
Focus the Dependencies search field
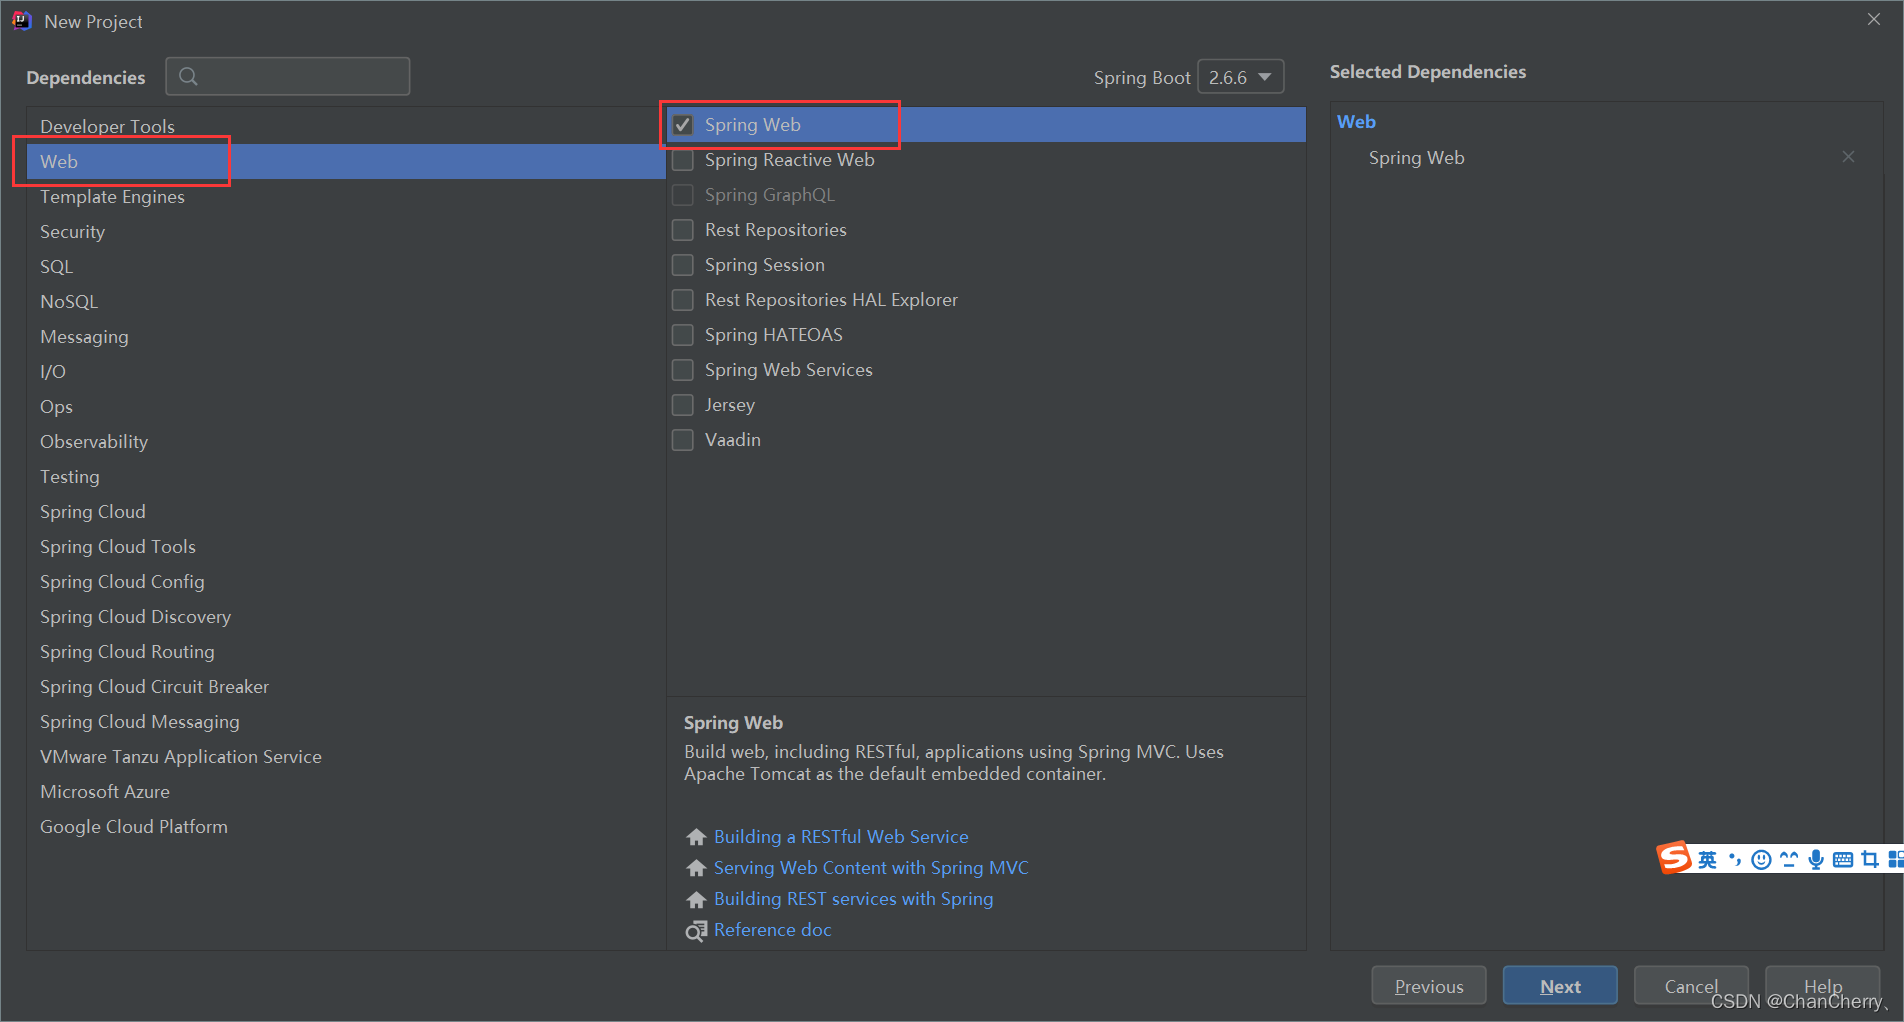click(288, 76)
